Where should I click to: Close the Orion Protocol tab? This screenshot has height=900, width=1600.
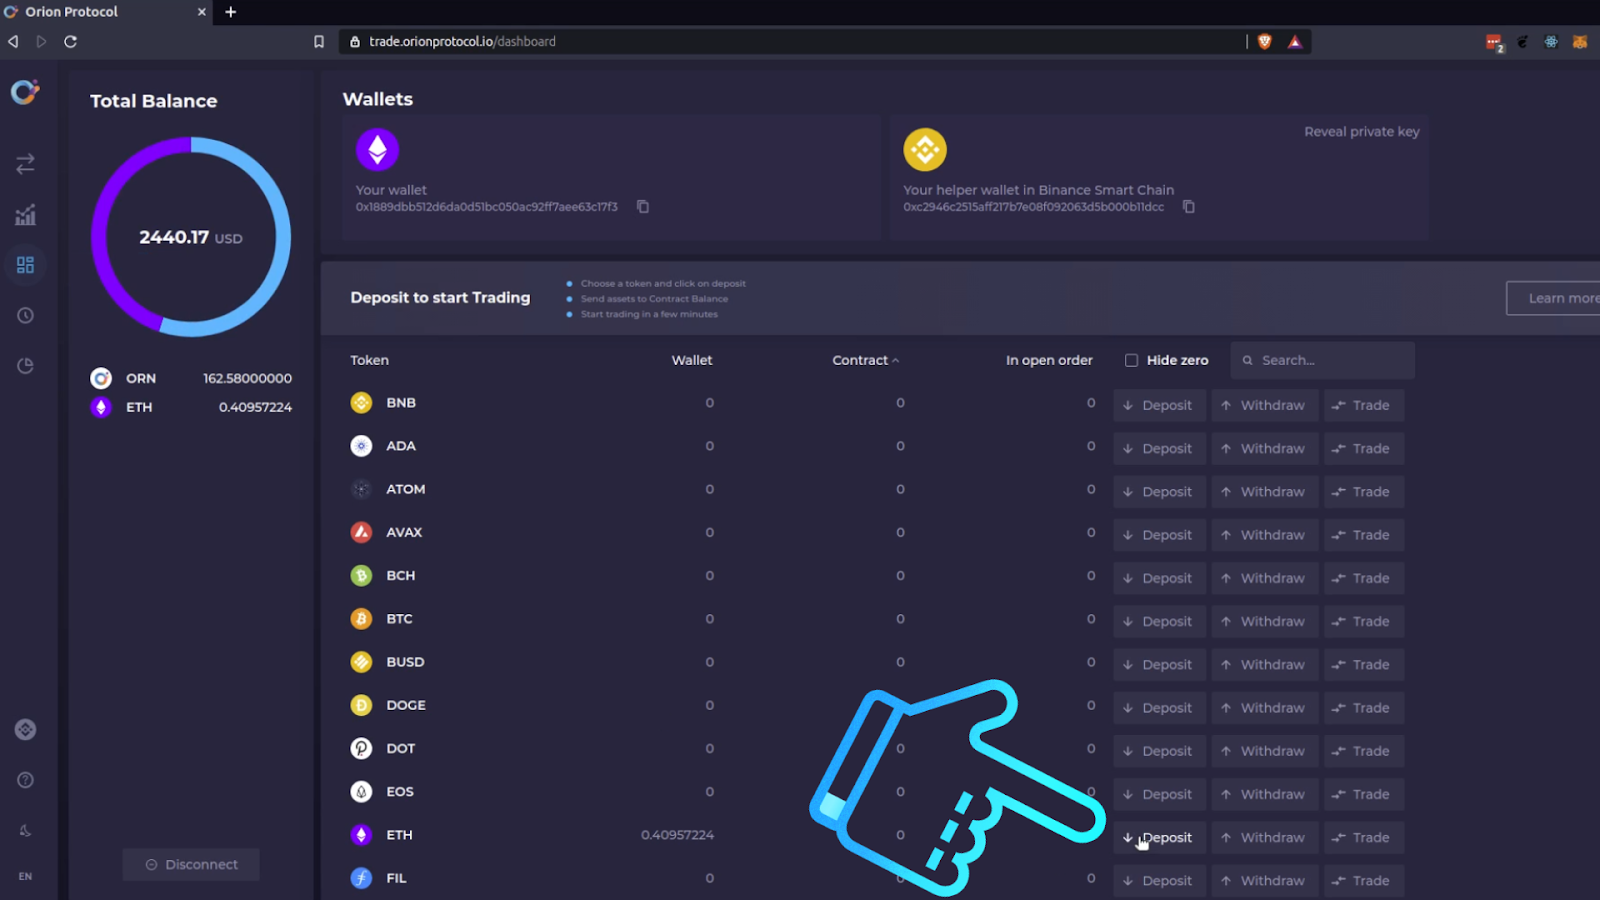[x=201, y=12]
